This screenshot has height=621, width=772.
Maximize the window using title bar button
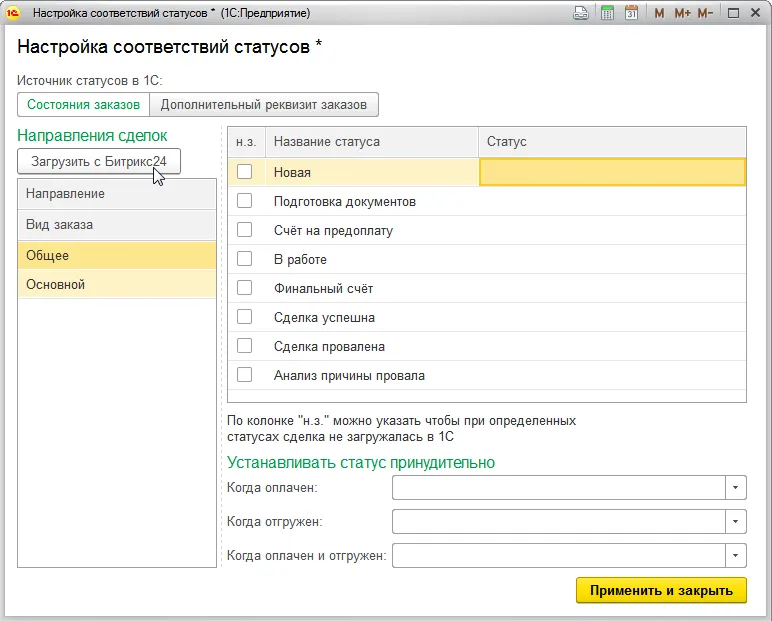[733, 14]
